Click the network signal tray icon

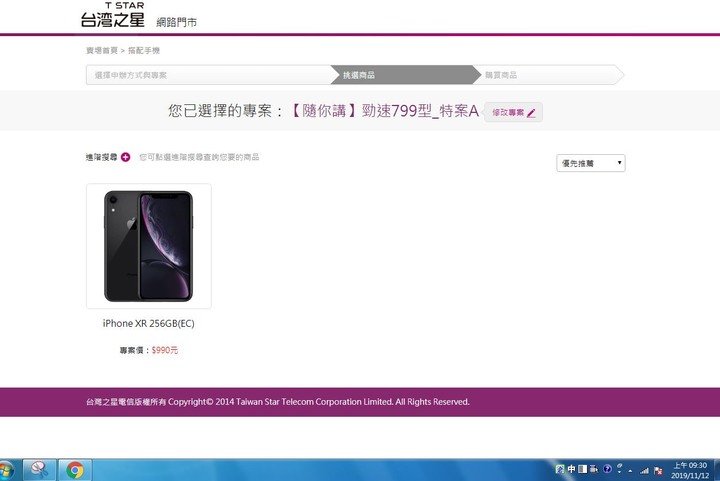click(x=644, y=470)
